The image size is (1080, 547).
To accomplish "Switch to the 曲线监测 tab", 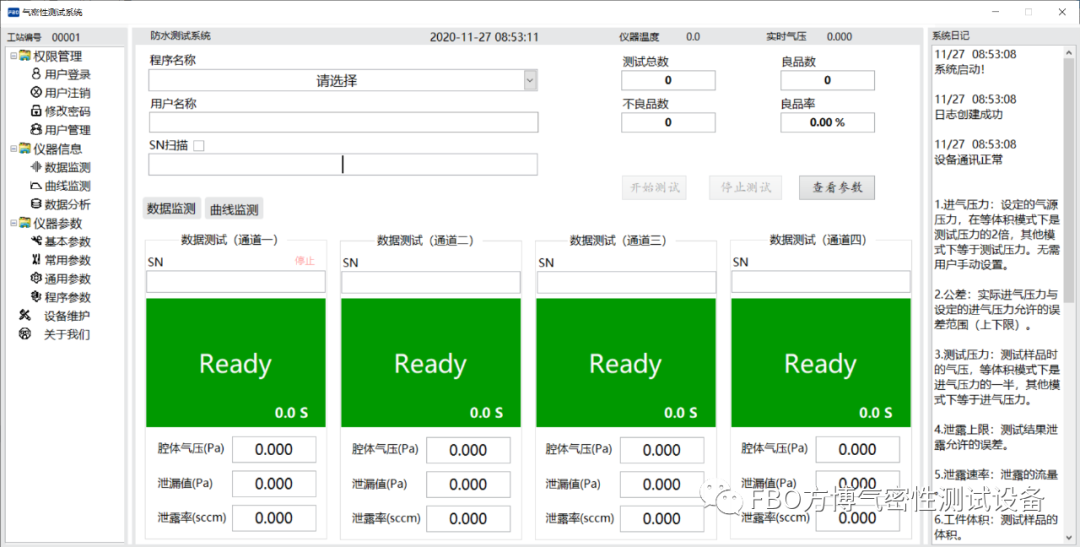I will pyautogui.click(x=234, y=209).
